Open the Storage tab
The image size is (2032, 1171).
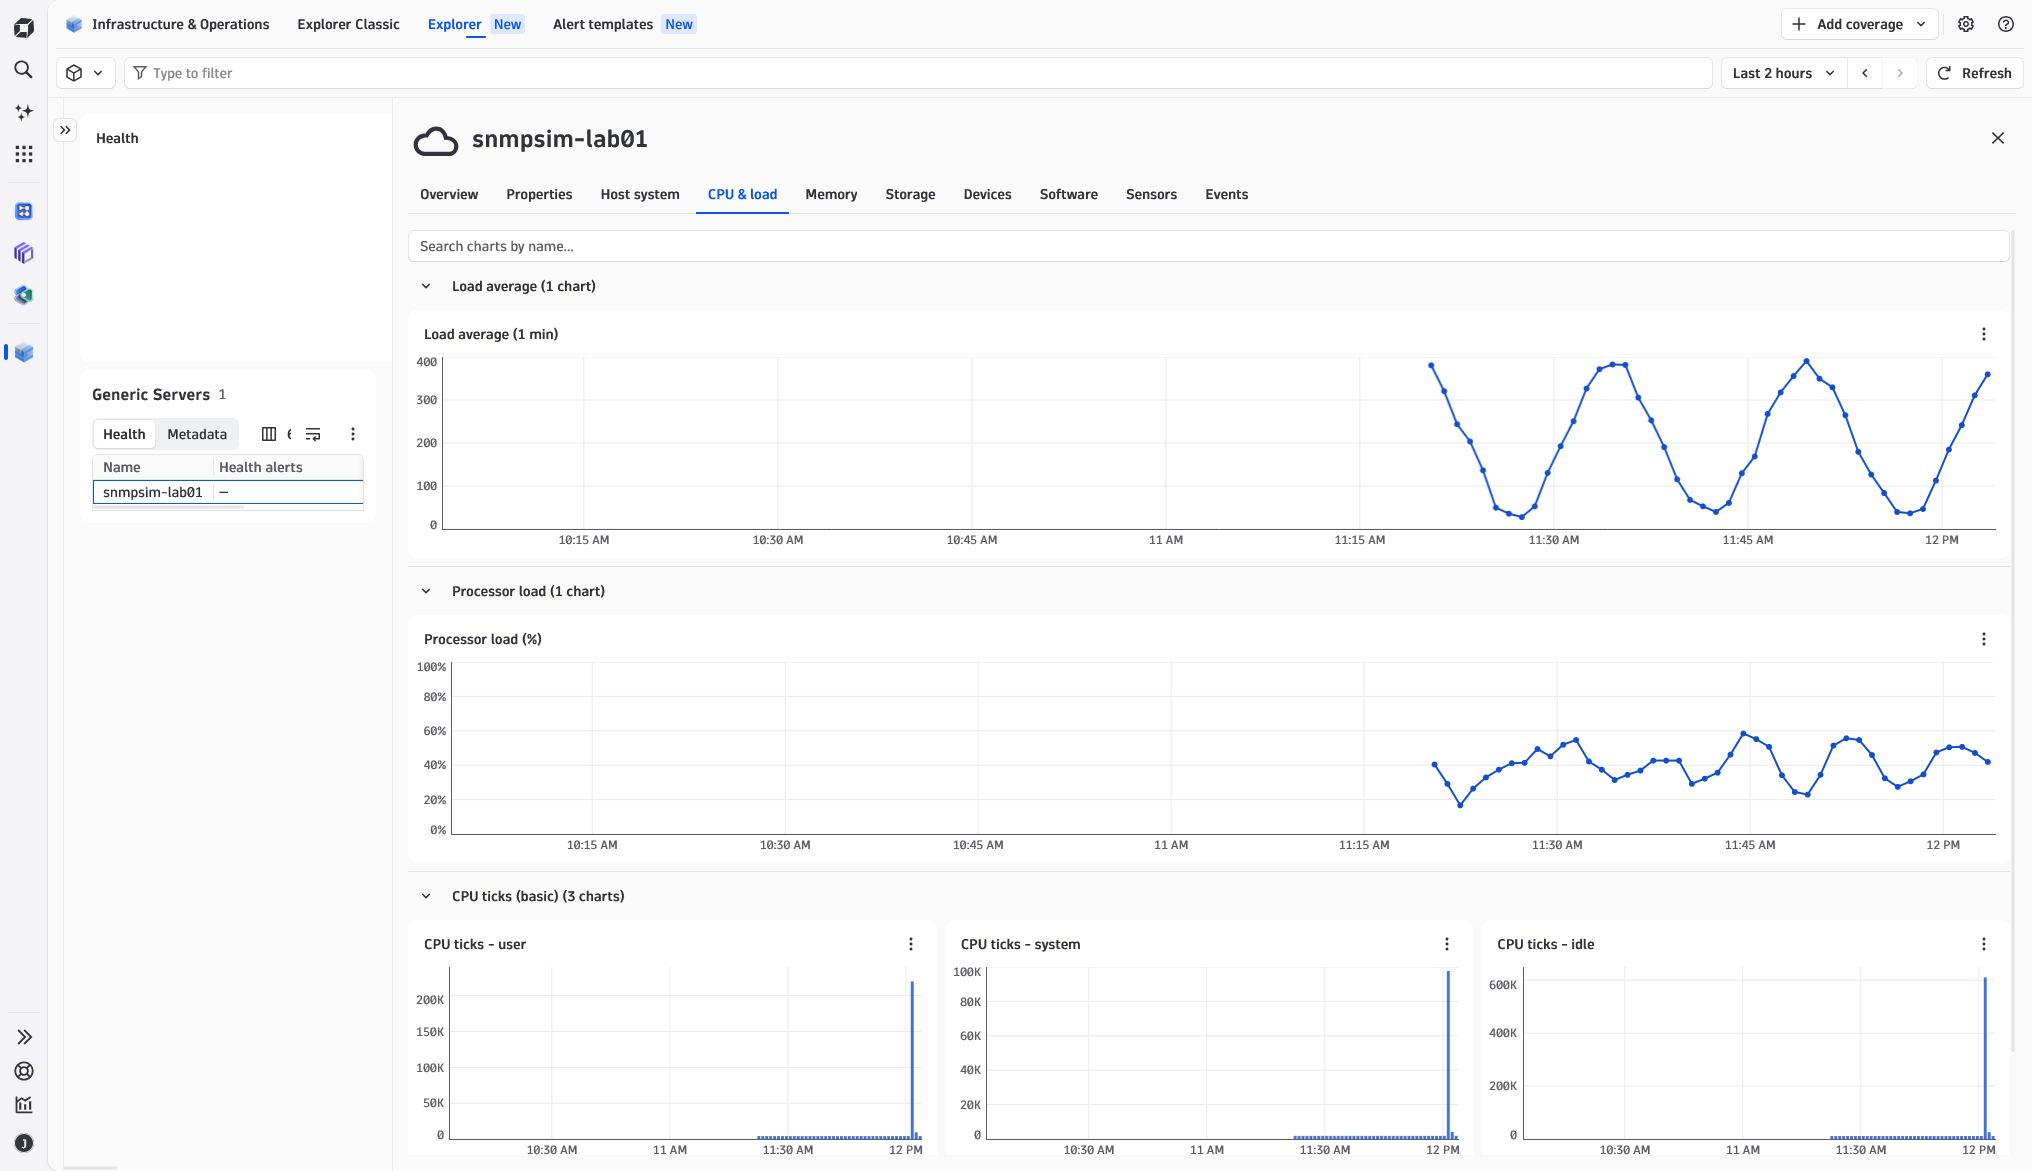coord(910,194)
